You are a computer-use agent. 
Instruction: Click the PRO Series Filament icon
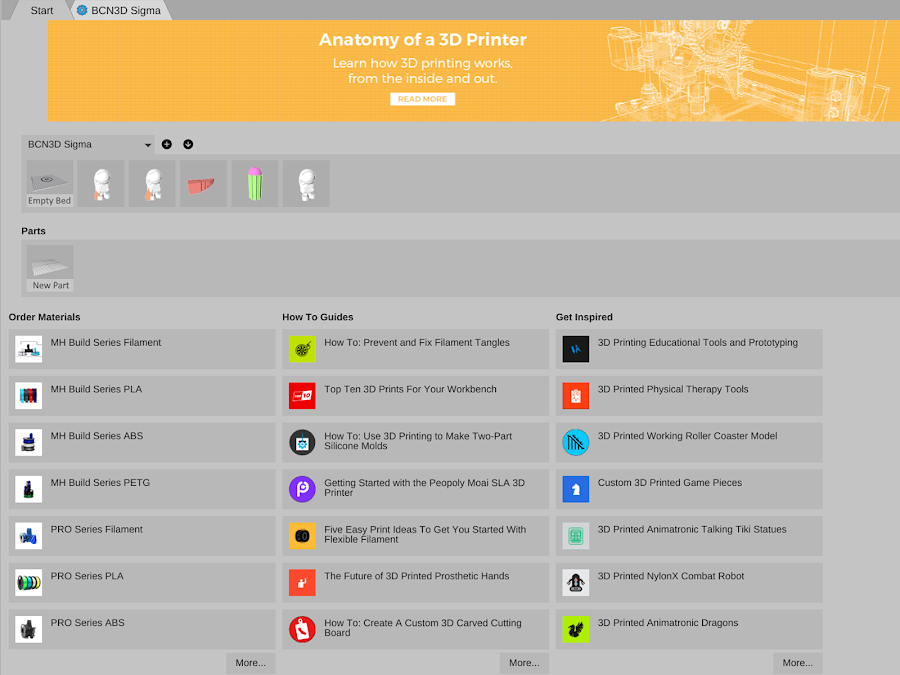pyautogui.click(x=29, y=536)
